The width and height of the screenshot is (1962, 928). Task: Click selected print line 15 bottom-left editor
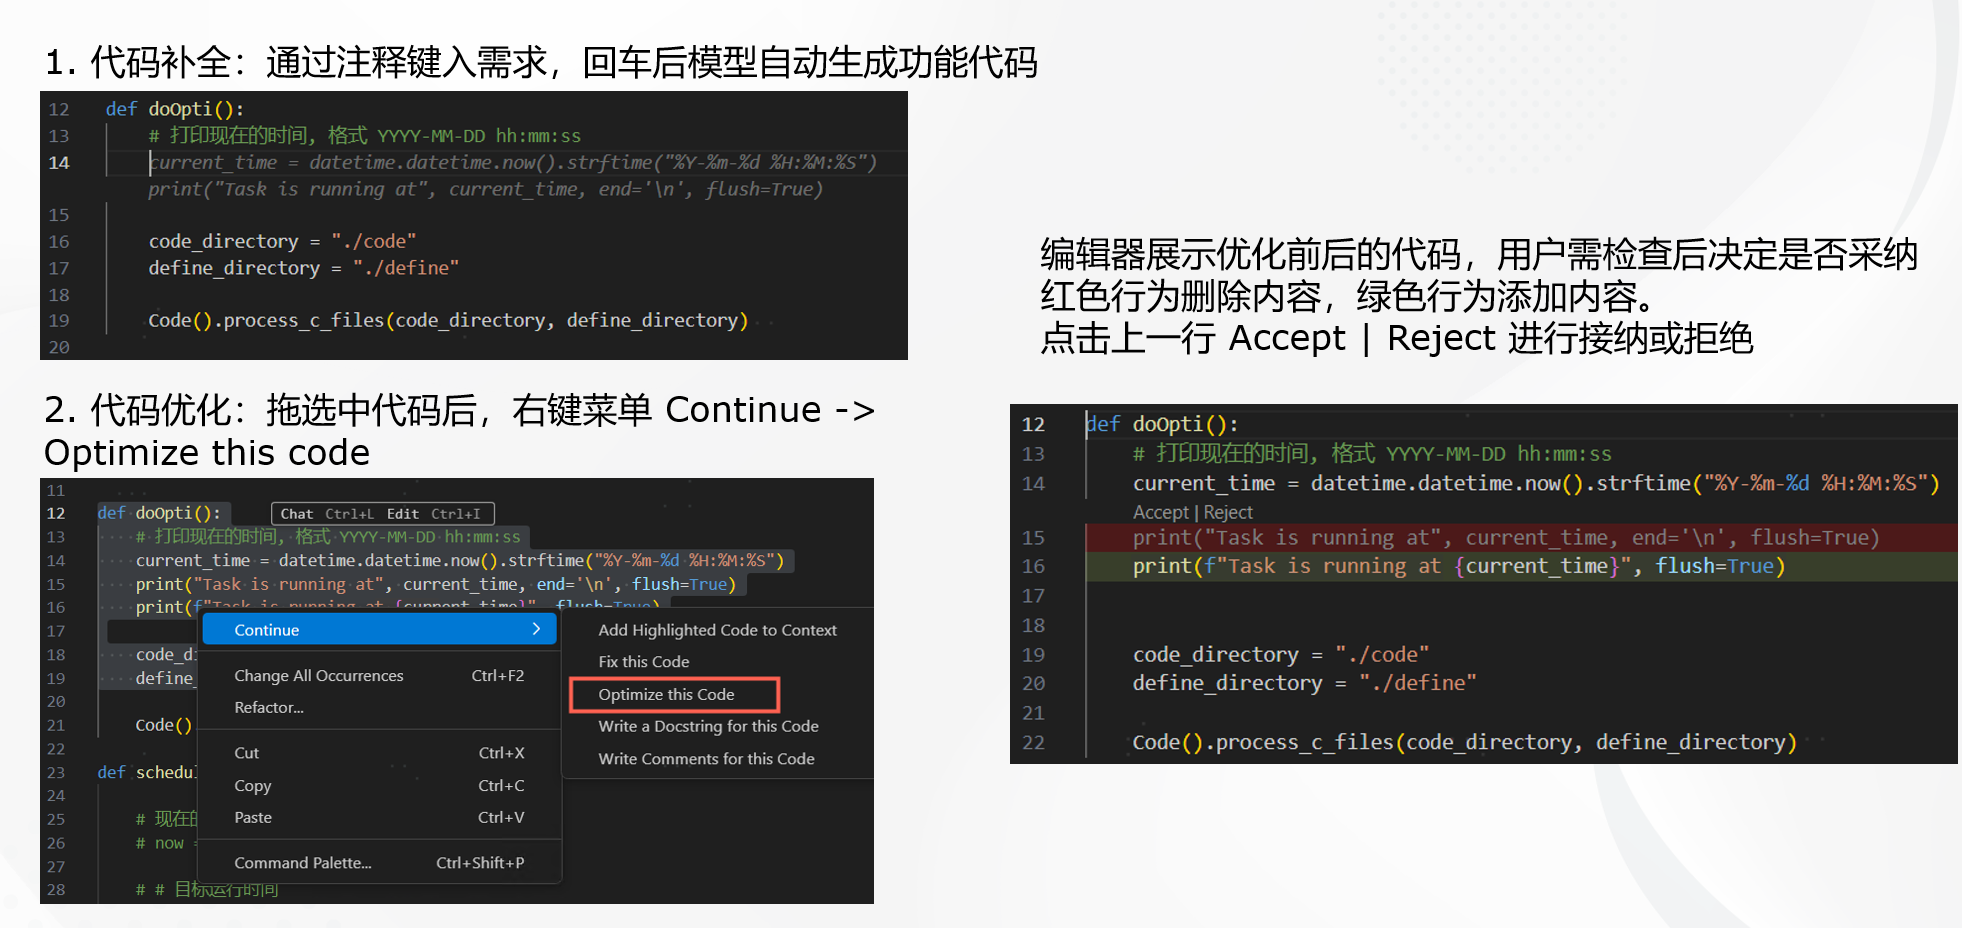436,585
